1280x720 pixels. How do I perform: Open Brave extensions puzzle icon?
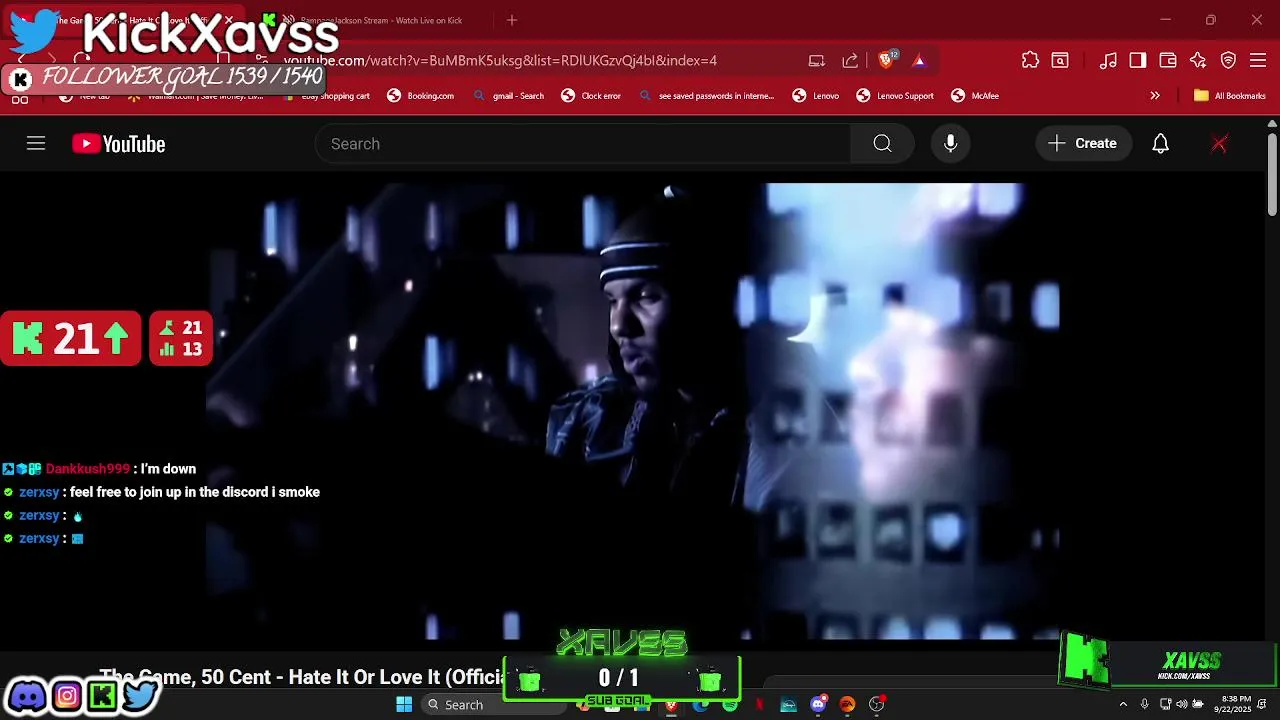[x=1030, y=61]
